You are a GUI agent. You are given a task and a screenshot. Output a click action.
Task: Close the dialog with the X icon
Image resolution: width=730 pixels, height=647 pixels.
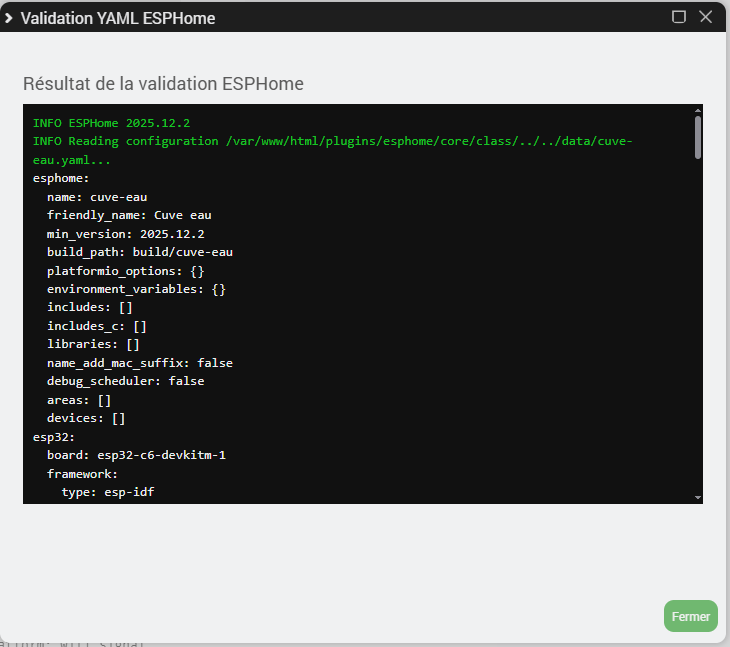(706, 17)
